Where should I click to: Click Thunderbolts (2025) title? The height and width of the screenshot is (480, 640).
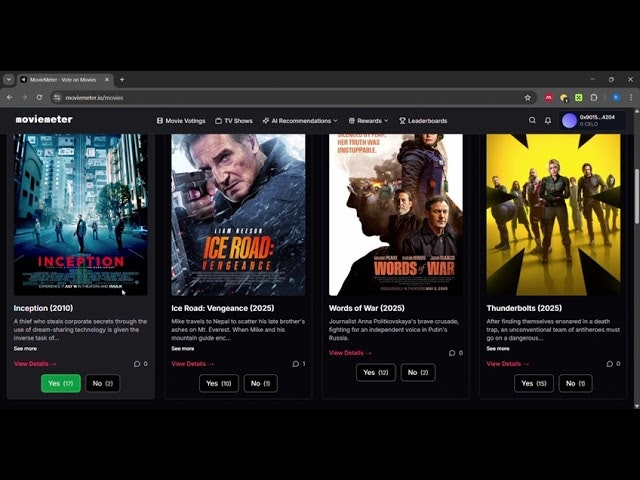[x=524, y=308]
